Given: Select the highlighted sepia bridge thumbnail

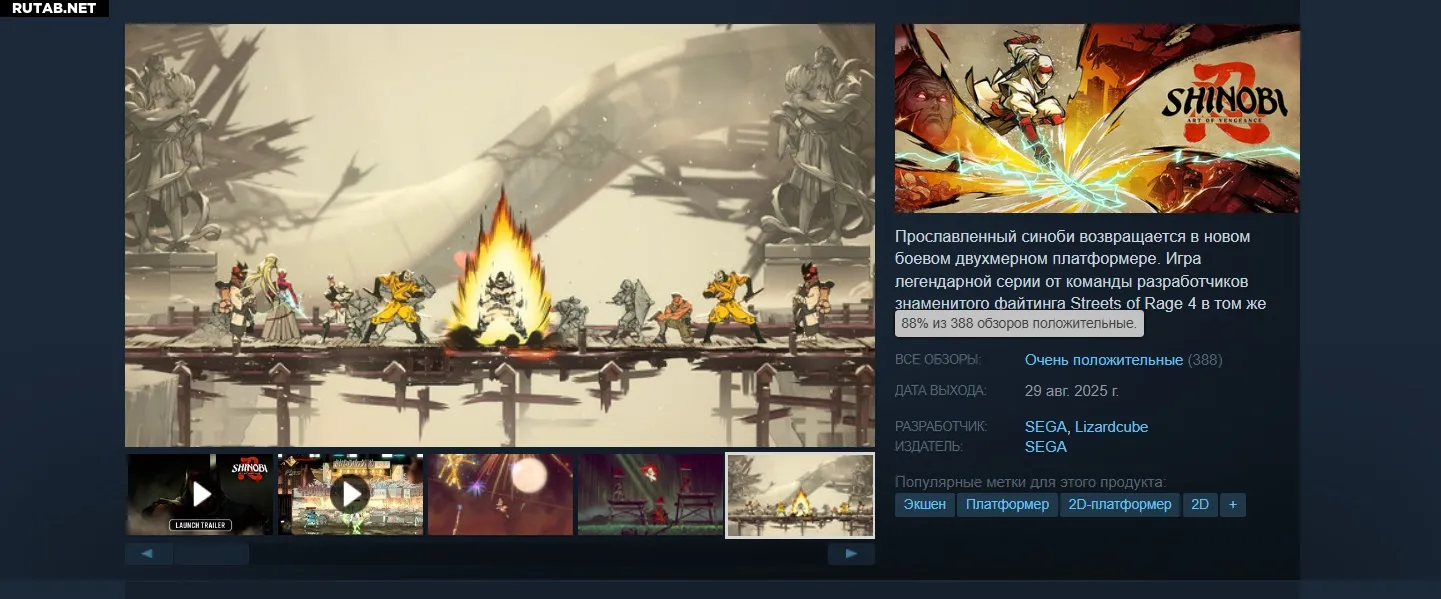Looking at the screenshot, I should [x=800, y=495].
